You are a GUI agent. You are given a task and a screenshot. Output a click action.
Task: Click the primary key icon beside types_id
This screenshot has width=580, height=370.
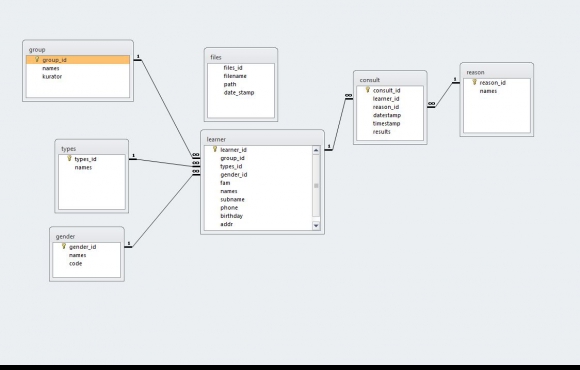[69, 158]
